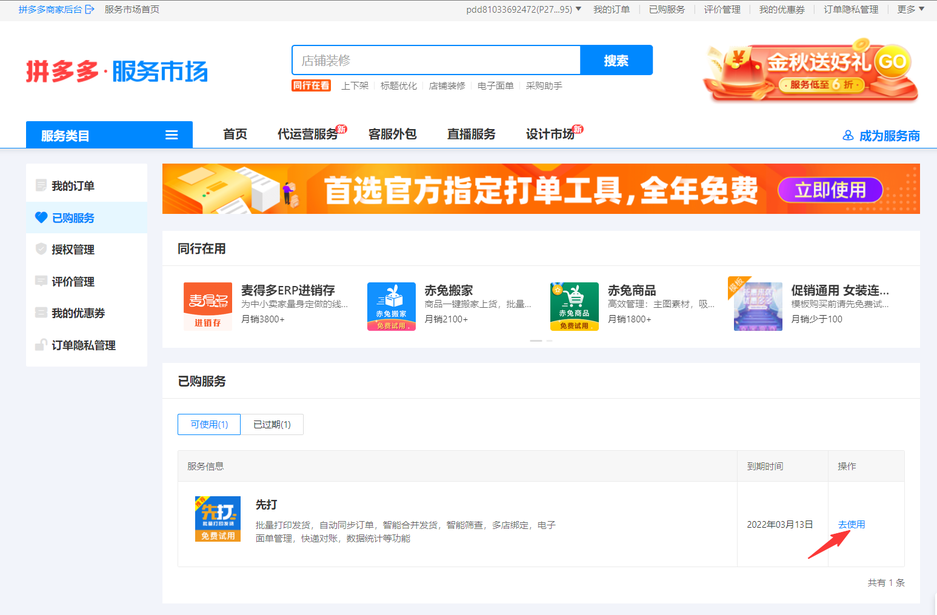
Task: Expand the 更多 dropdown menu
Action: (x=911, y=9)
